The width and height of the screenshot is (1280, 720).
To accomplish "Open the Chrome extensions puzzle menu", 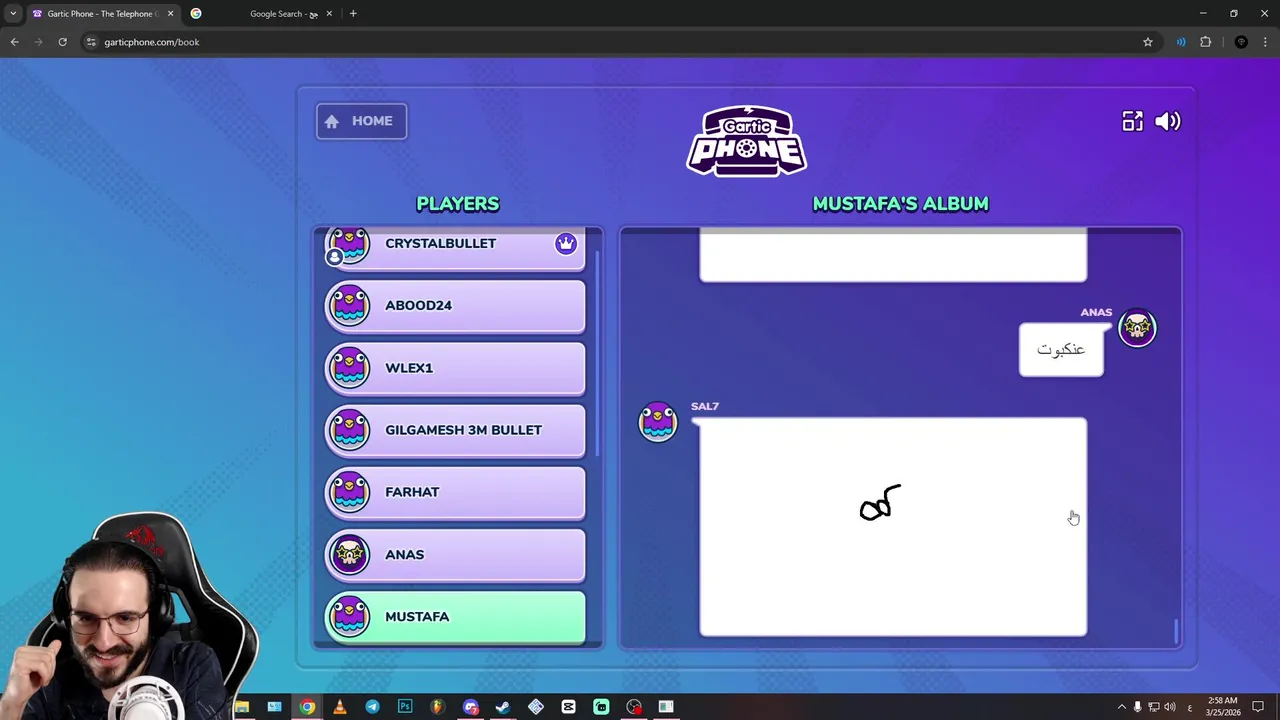I will tap(1205, 42).
